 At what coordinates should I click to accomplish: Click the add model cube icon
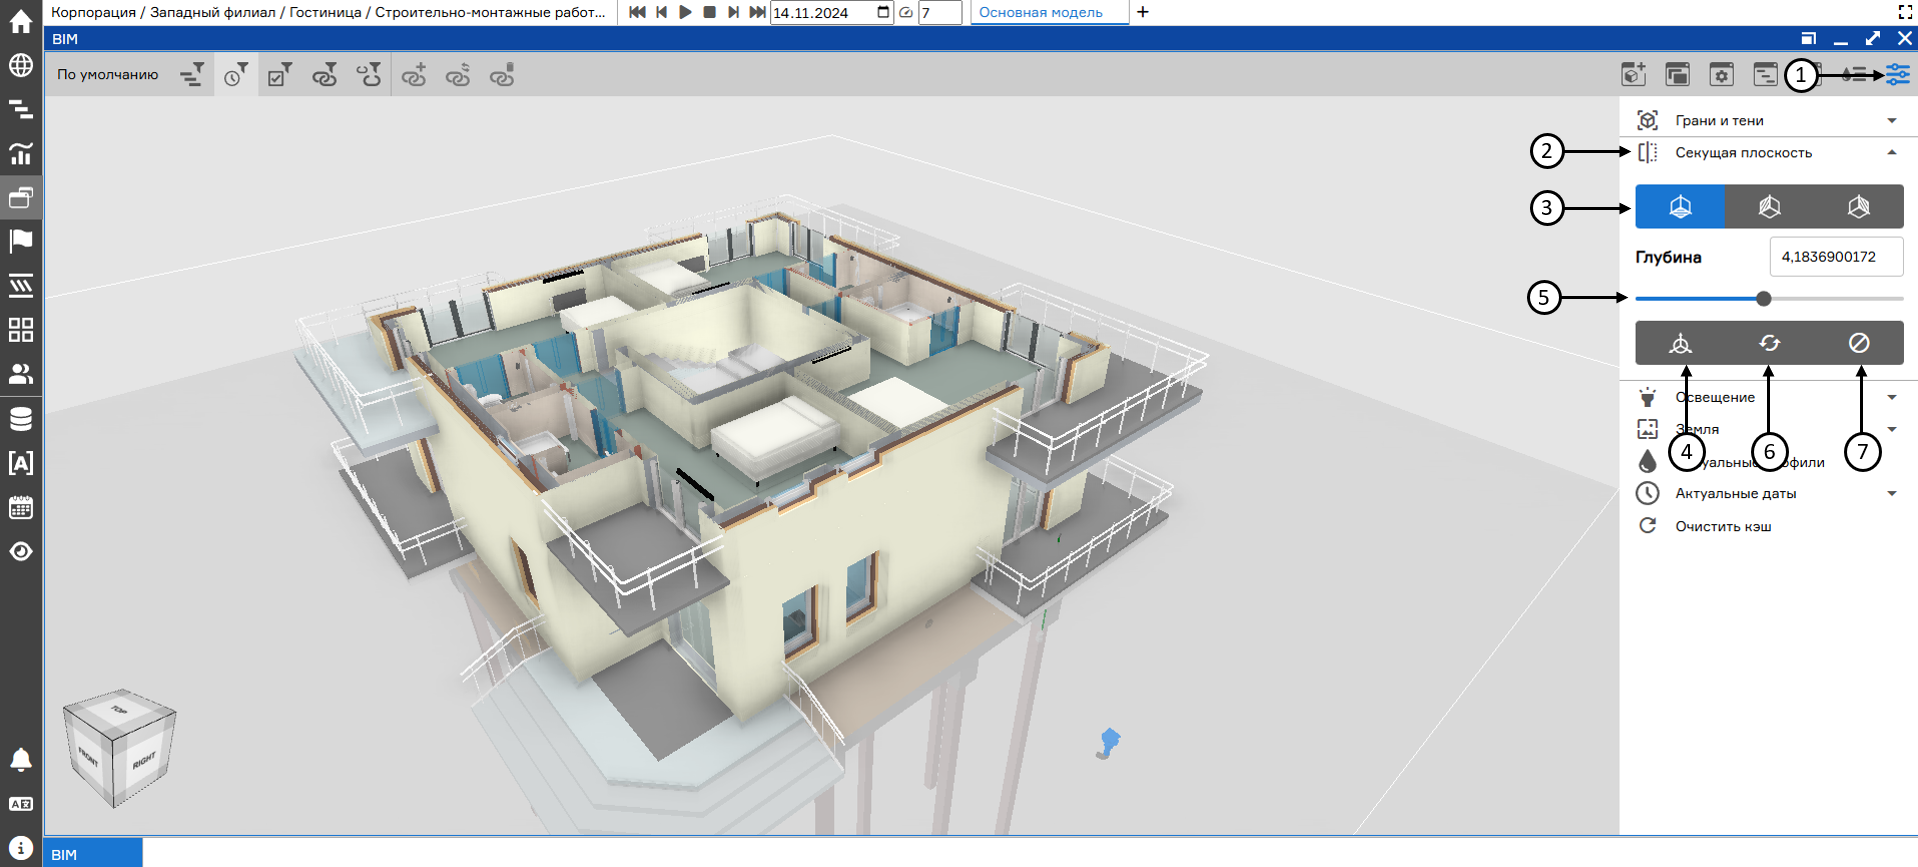point(1634,75)
